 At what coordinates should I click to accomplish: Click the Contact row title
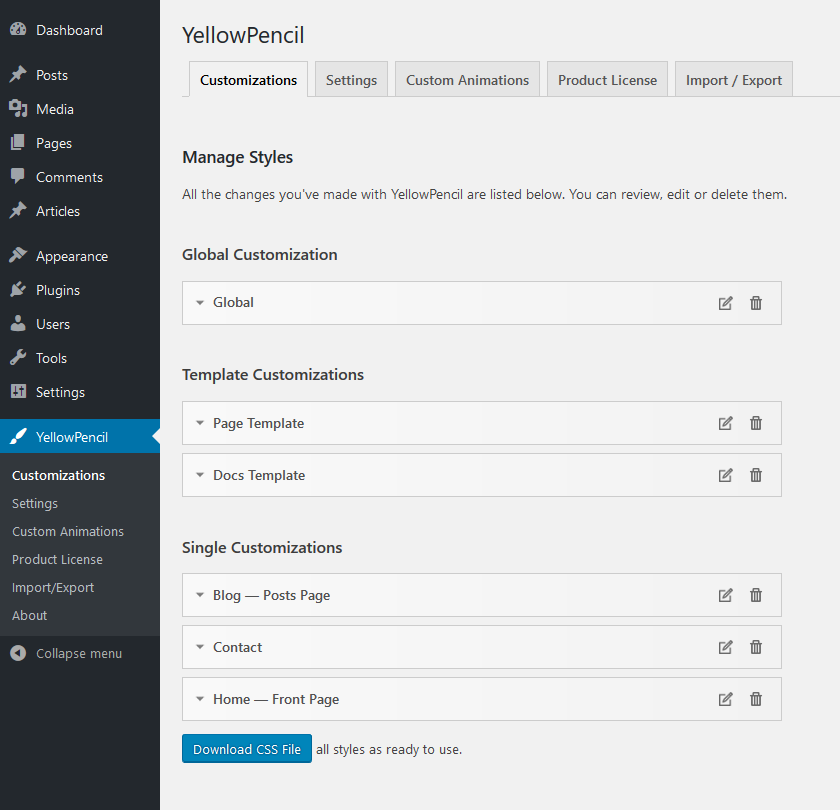pyautogui.click(x=237, y=647)
